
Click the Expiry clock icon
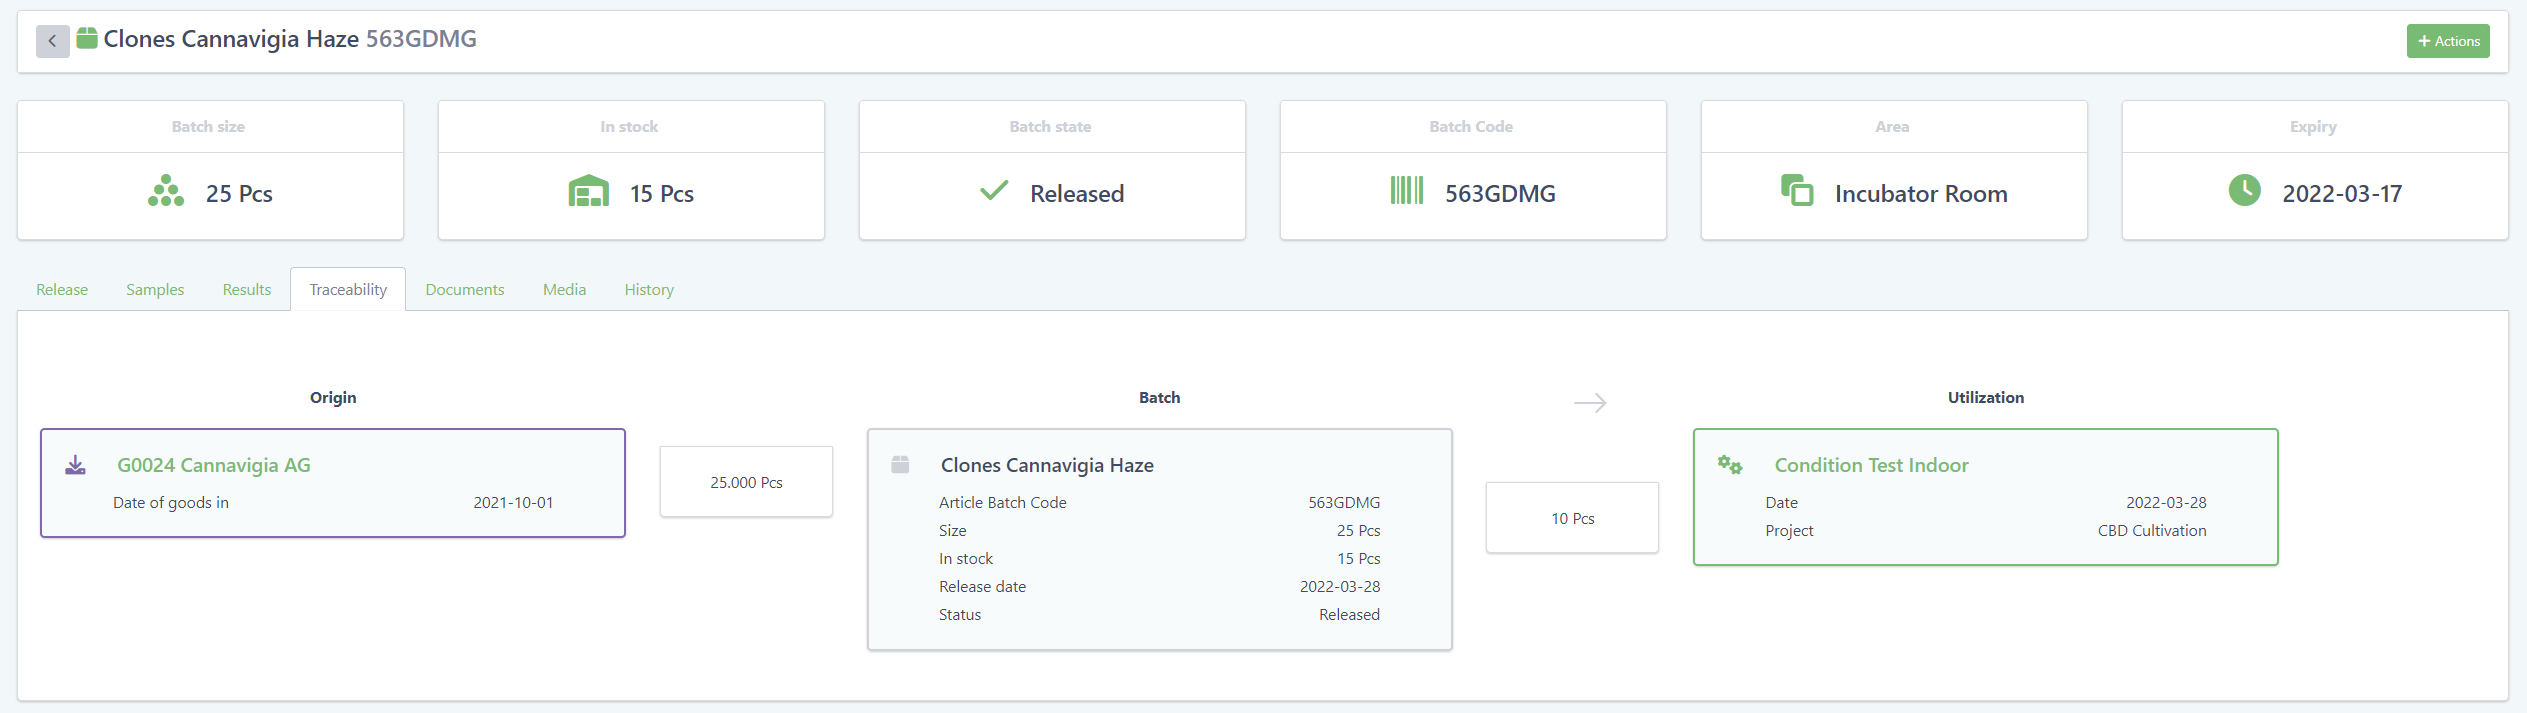(x=2244, y=190)
